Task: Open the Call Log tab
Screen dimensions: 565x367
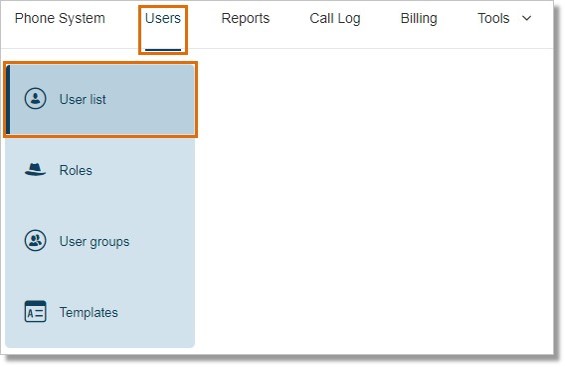Action: pos(335,18)
